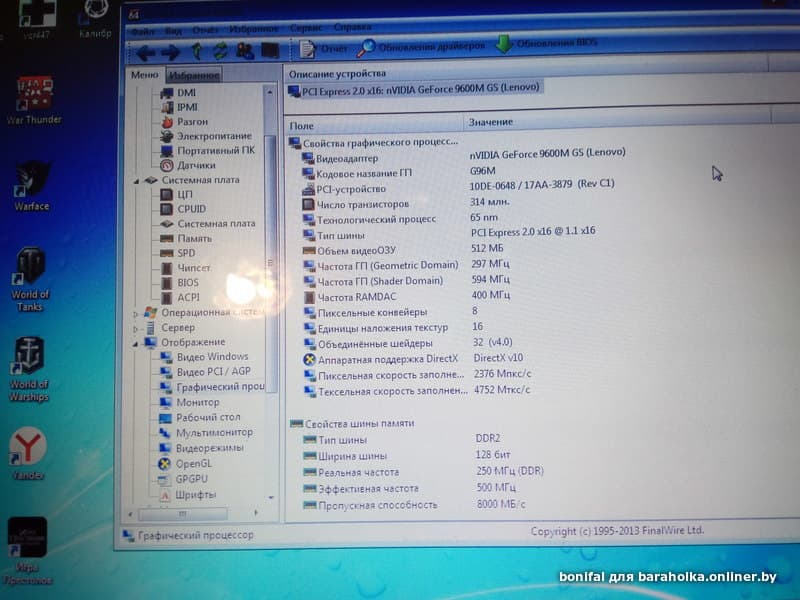The image size is (800, 600).
Task: Open the Отчет report button
Action: pos(323,49)
